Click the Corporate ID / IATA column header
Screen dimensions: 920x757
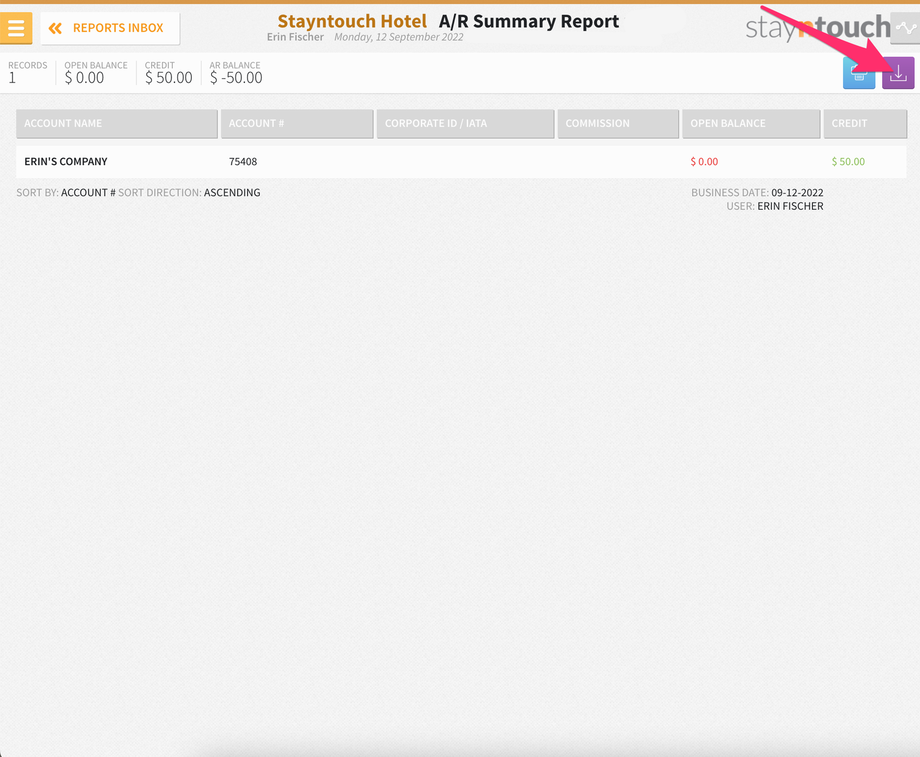tap(465, 123)
